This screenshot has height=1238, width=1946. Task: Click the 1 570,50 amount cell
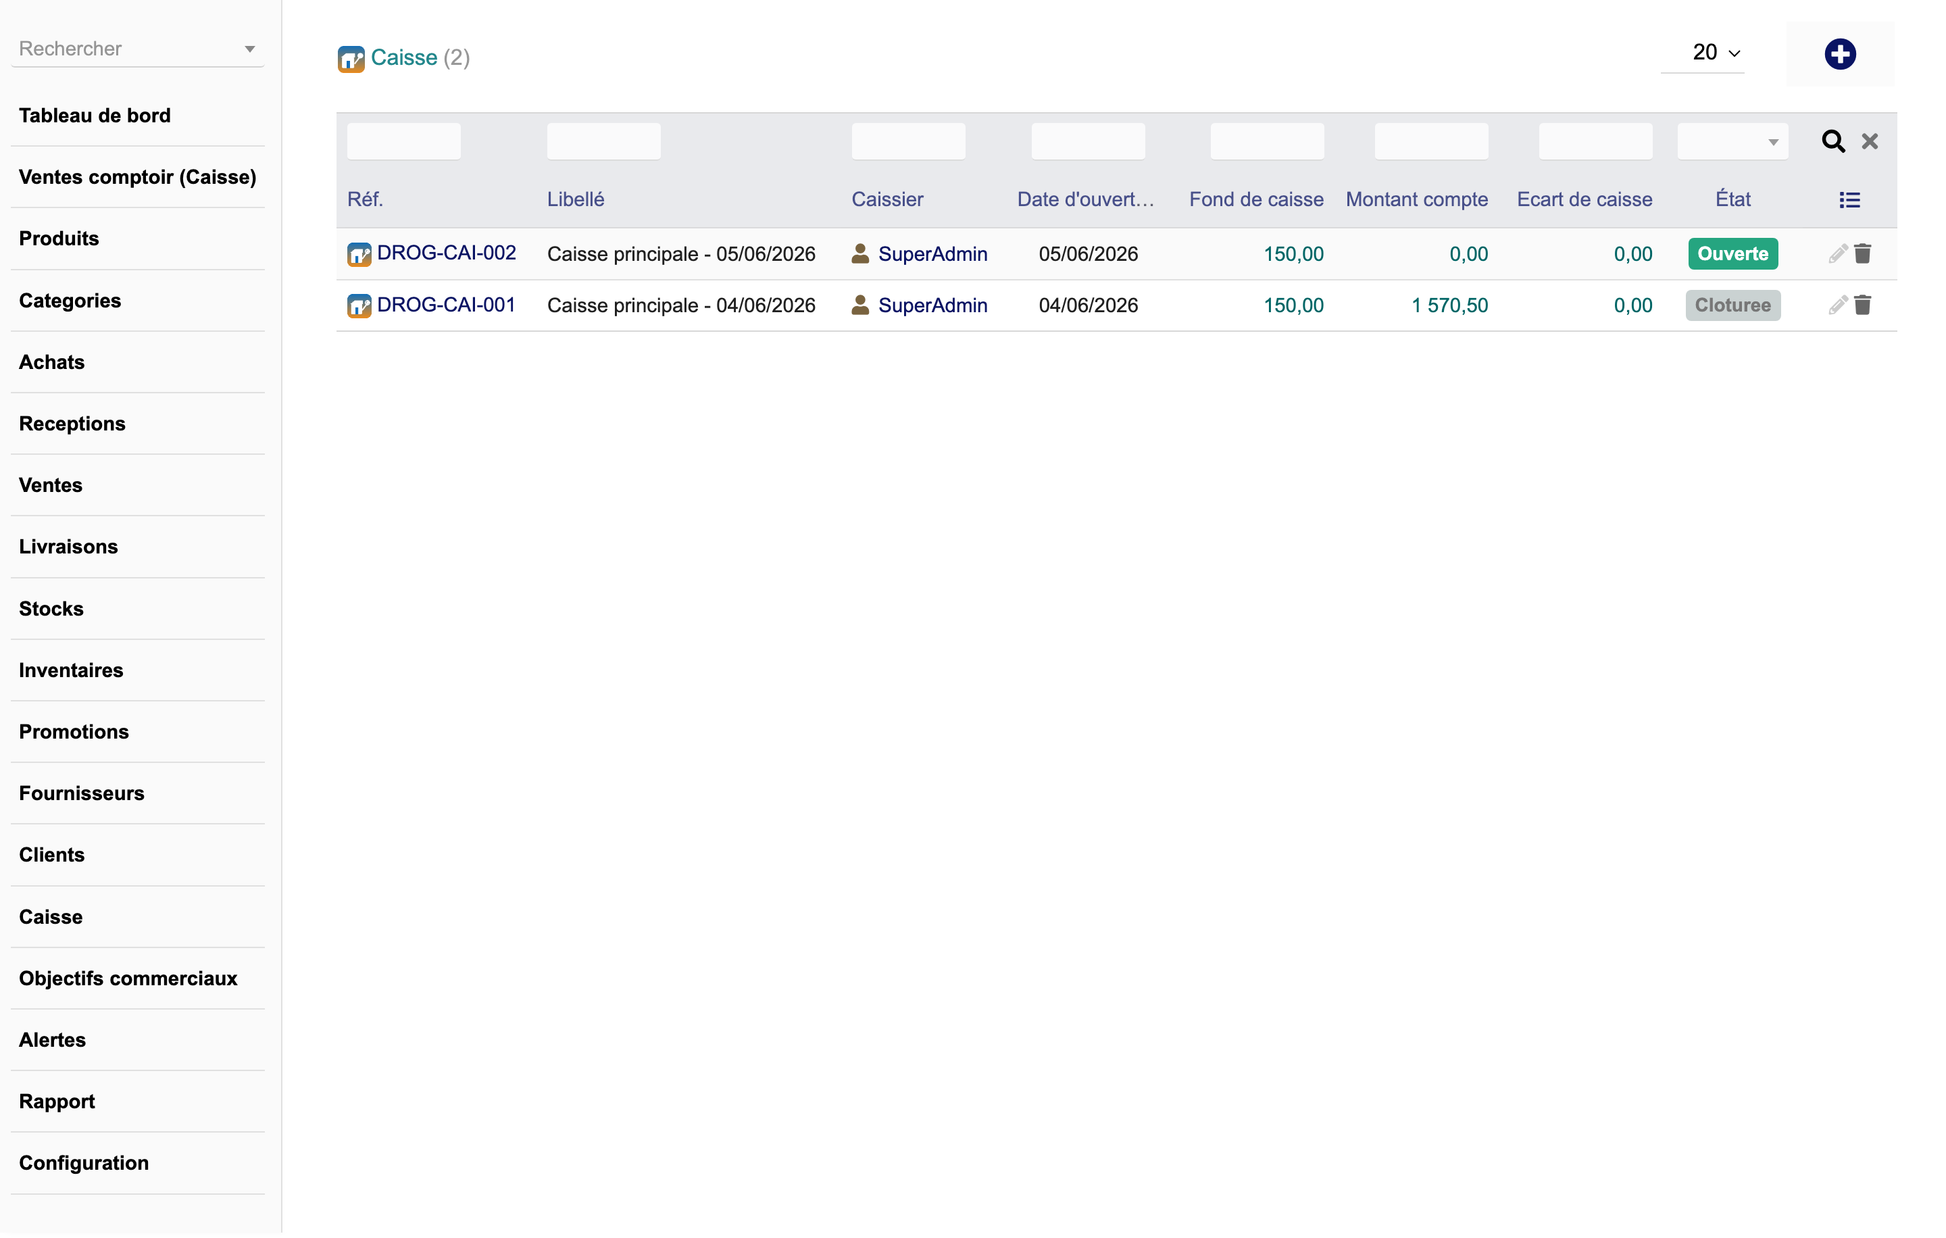click(x=1449, y=305)
